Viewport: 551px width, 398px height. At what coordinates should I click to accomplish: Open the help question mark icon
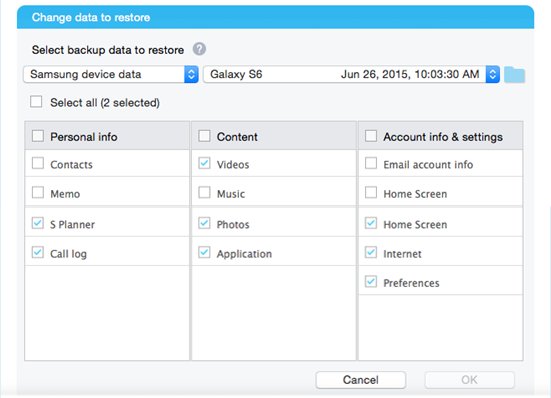[199, 49]
